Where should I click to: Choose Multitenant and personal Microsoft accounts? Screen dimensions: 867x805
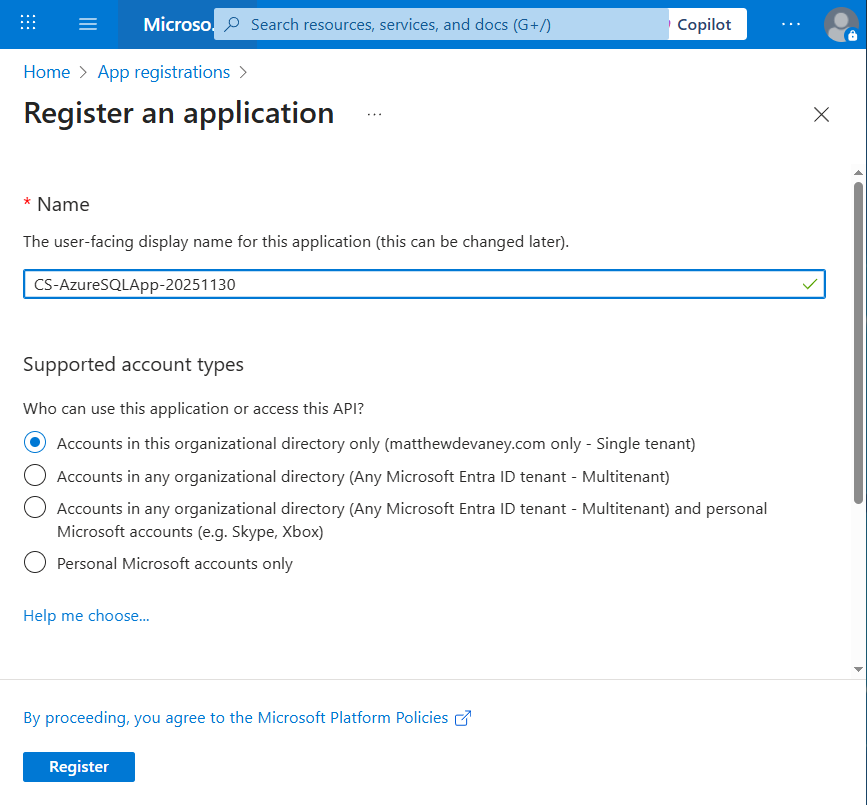(x=35, y=508)
